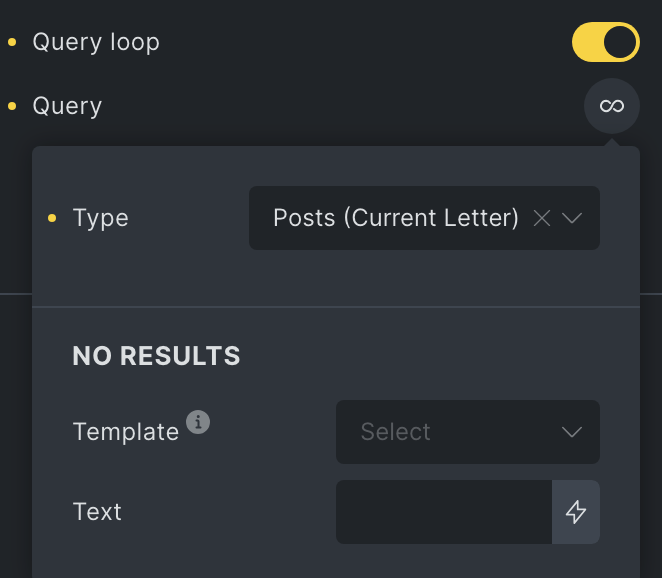
Task: Open the Posts (Current Letter) type dropdown
Action: pyautogui.click(x=424, y=218)
